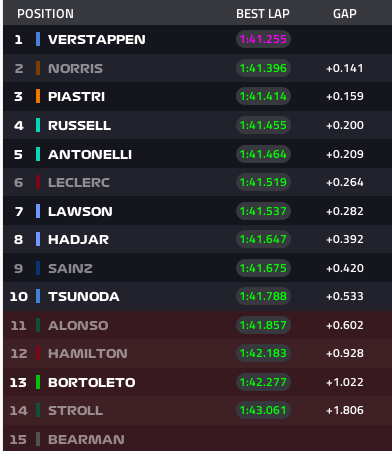Select the Hadjar driver name
The image size is (392, 451).
(78, 240)
